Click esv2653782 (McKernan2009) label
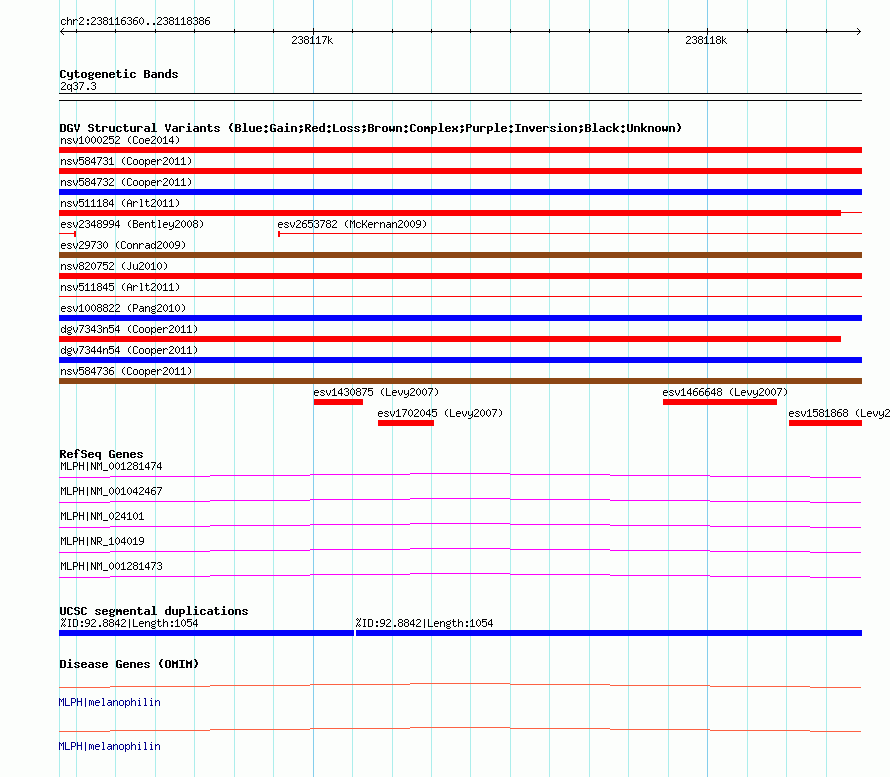 pyautogui.click(x=352, y=224)
